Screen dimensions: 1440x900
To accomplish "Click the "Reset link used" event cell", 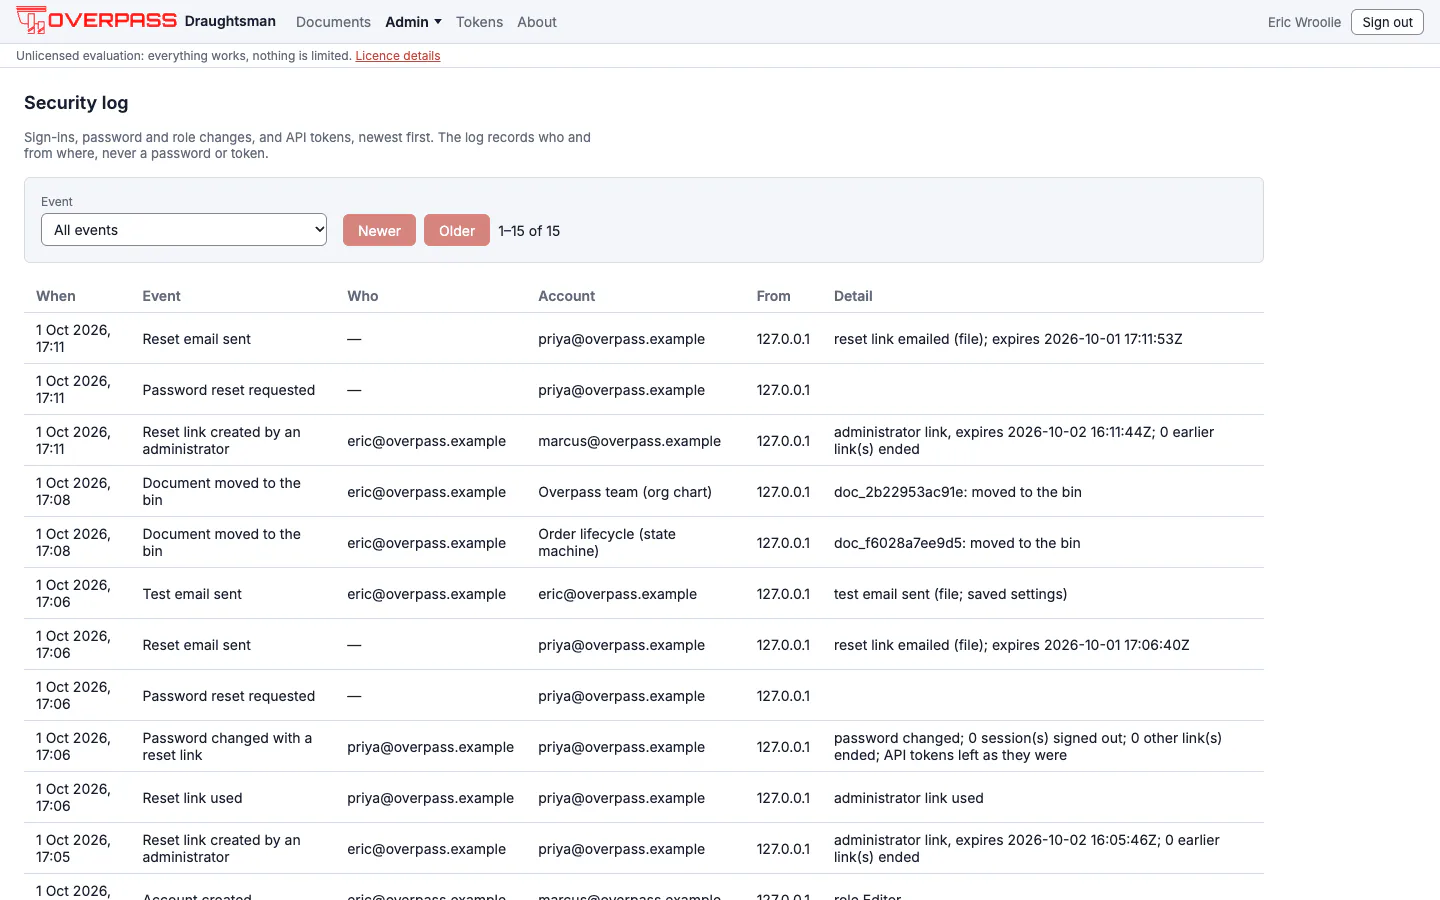I will [192, 798].
